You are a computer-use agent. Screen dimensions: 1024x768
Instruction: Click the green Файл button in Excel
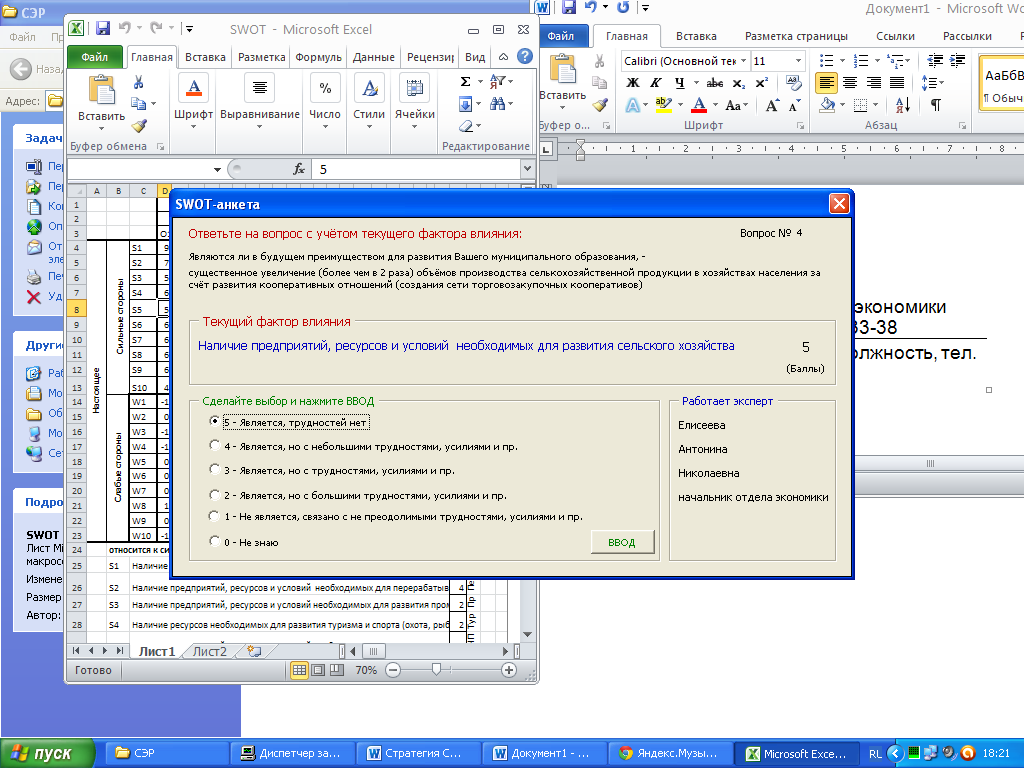95,57
